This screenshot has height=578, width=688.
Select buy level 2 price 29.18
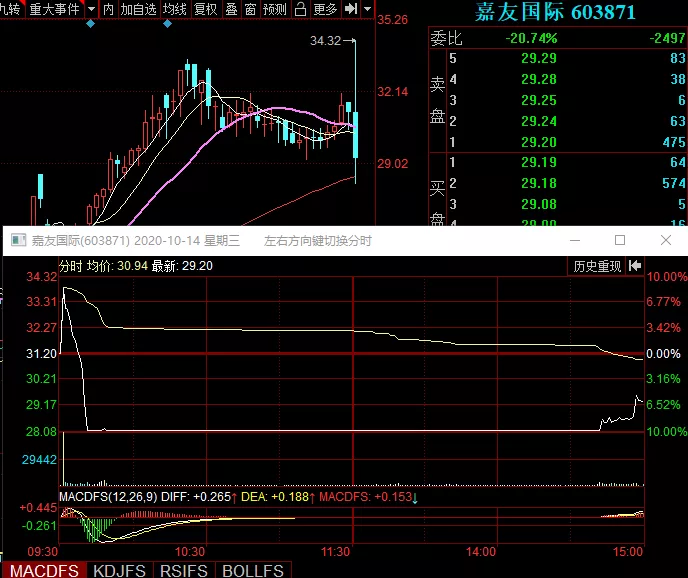pyautogui.click(x=539, y=183)
